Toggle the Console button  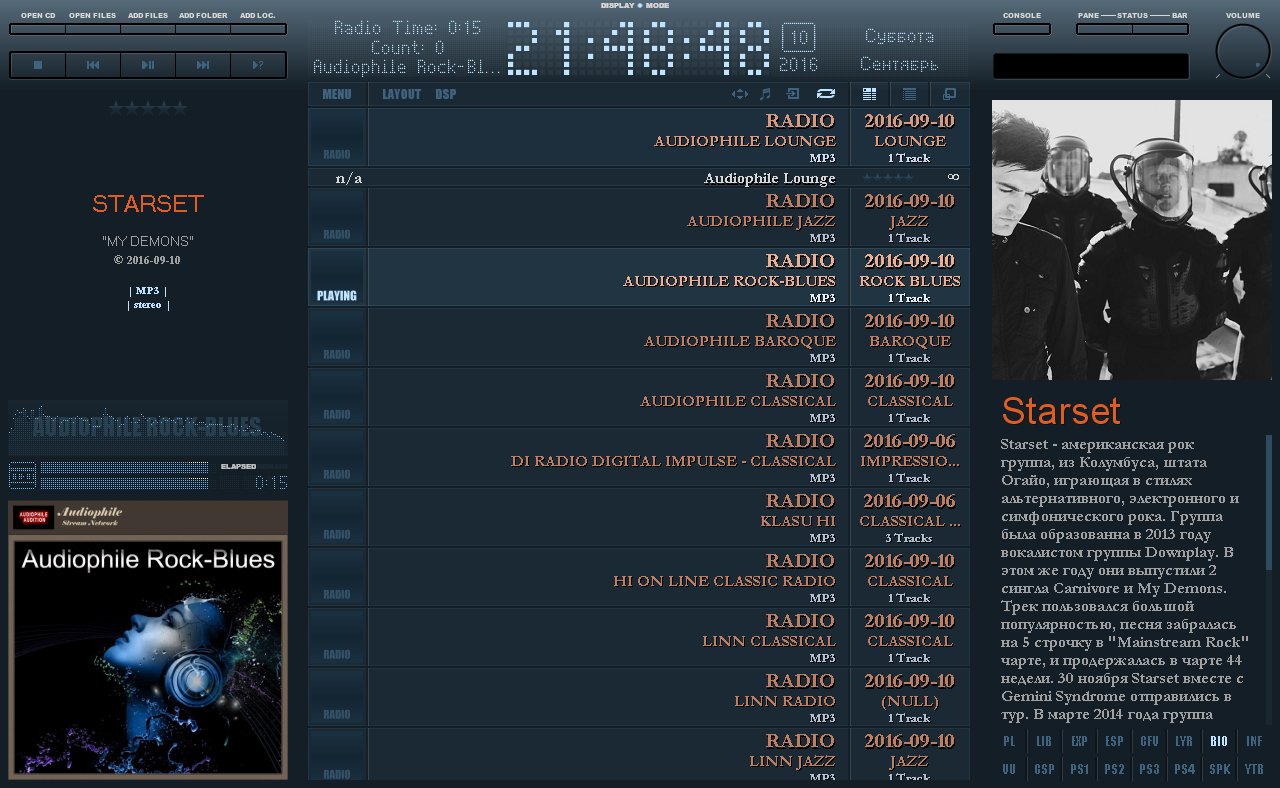(1021, 29)
